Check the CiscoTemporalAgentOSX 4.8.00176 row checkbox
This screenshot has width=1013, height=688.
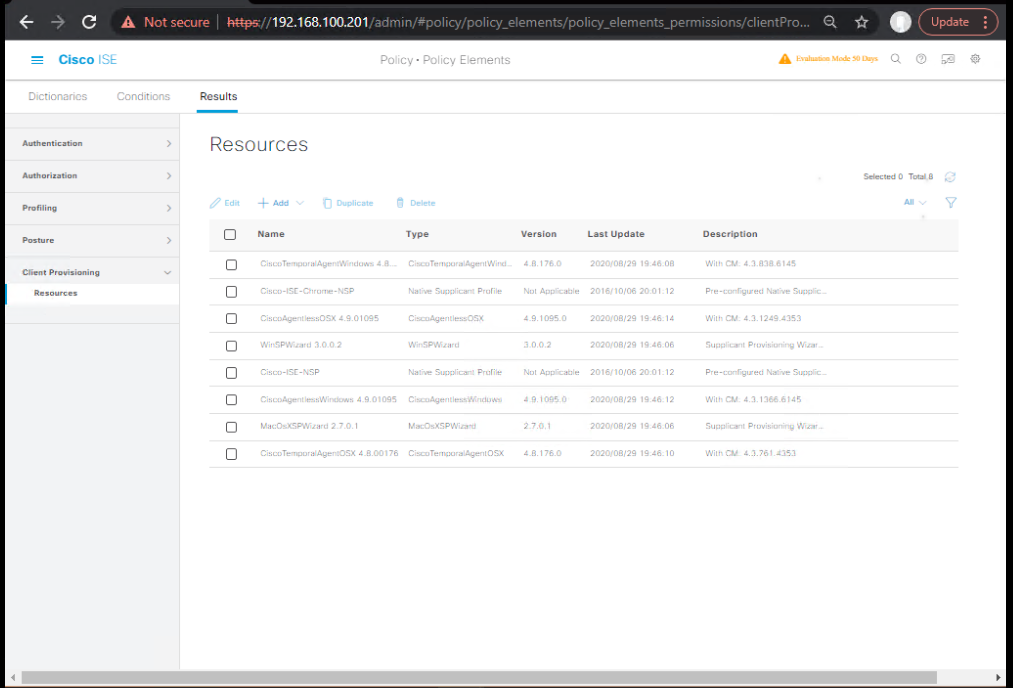click(x=231, y=454)
